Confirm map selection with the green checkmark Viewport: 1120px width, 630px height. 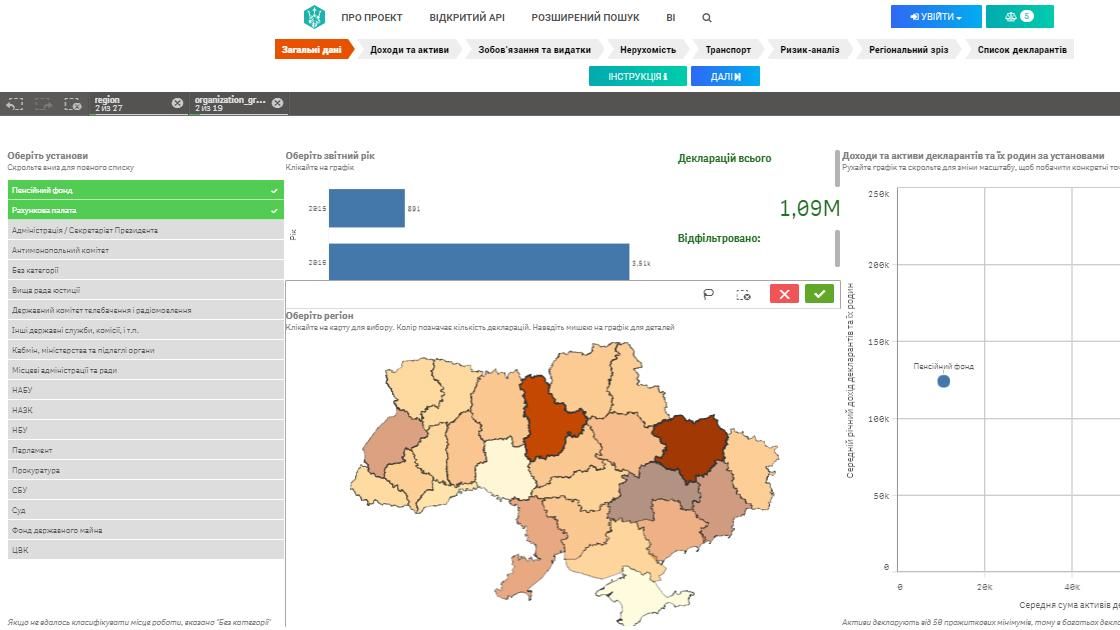pyautogui.click(x=818, y=295)
